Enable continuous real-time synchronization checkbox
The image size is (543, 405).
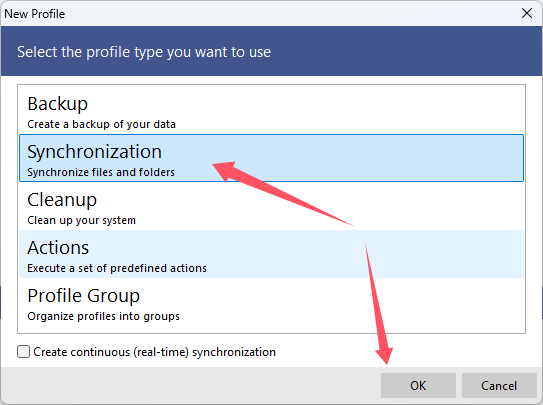(x=24, y=352)
